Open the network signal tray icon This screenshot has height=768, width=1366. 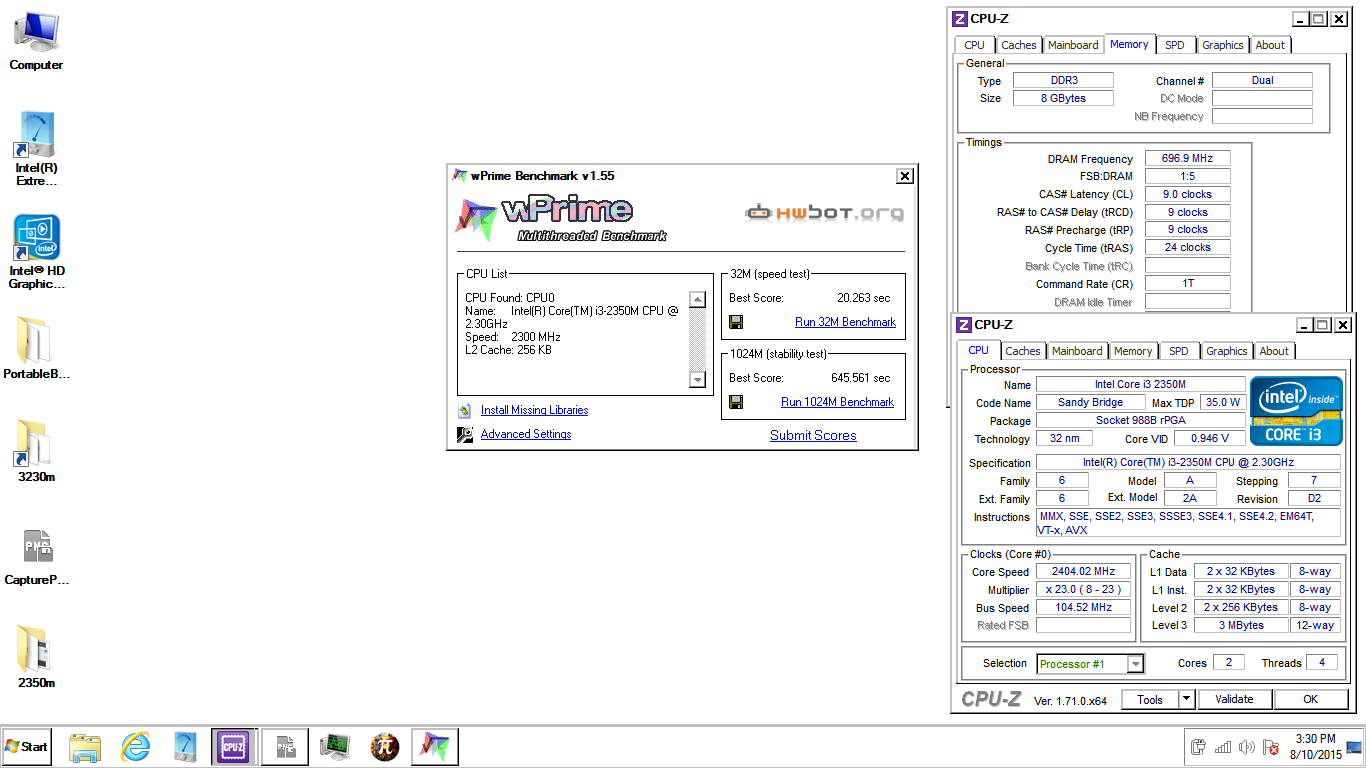click(1222, 747)
